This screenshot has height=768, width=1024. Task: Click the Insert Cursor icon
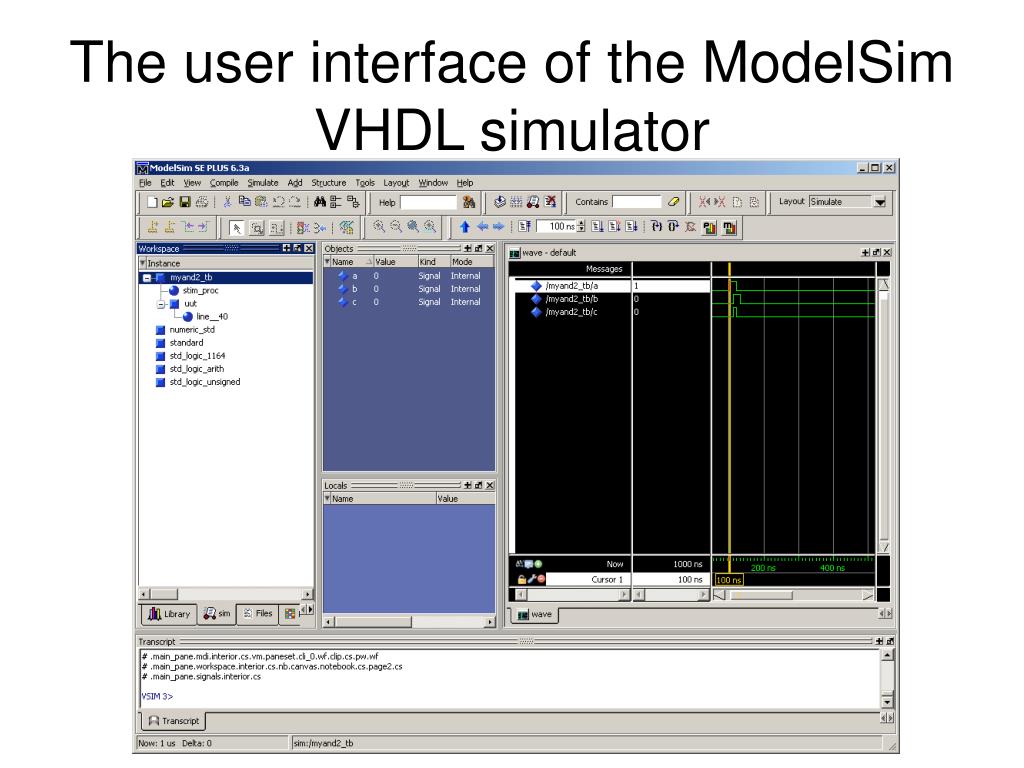153,227
